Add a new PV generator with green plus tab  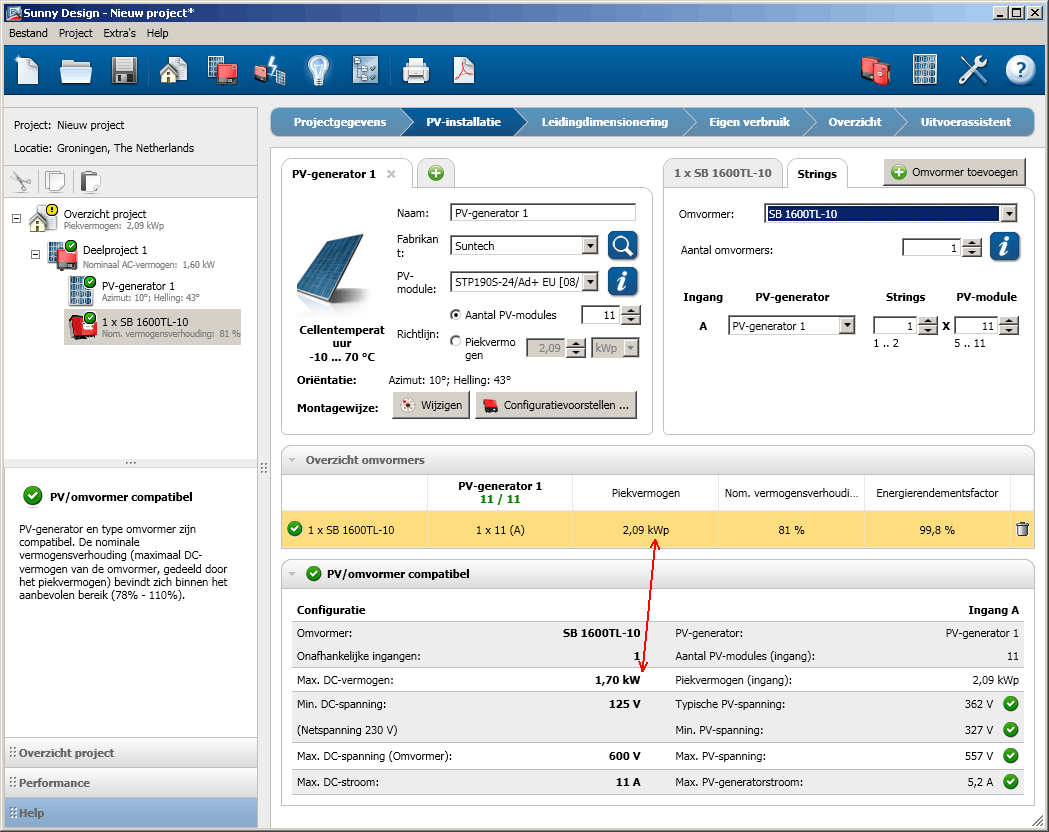pos(436,173)
